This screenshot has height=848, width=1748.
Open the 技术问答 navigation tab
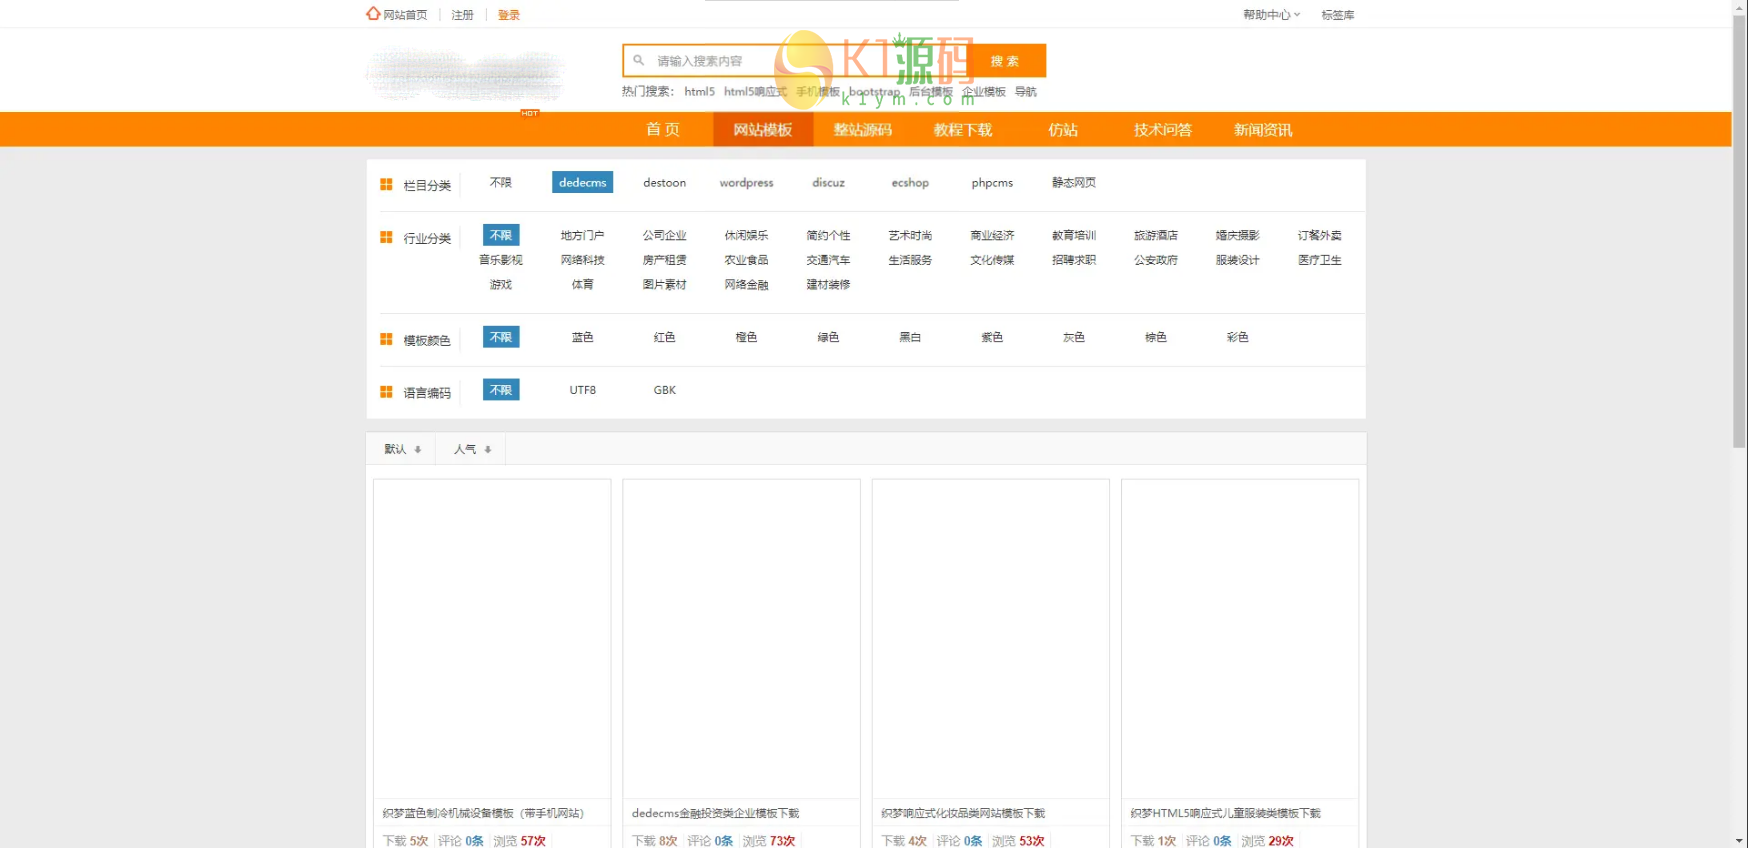pos(1163,130)
